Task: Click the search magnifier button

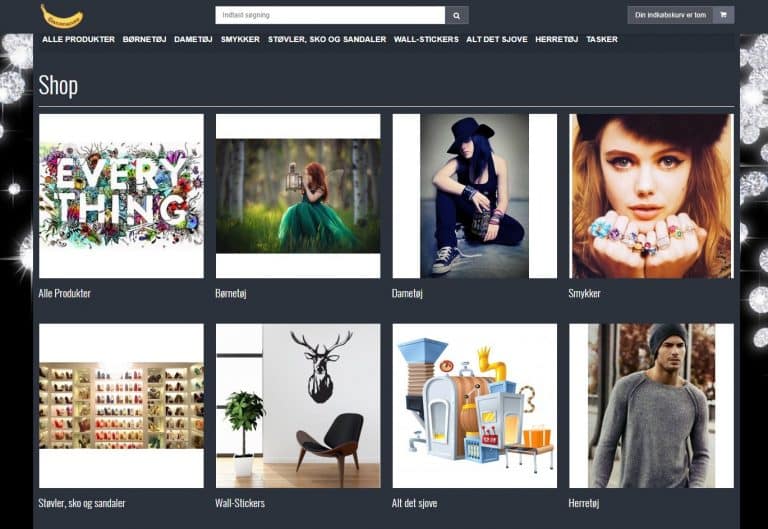Action: (x=457, y=15)
